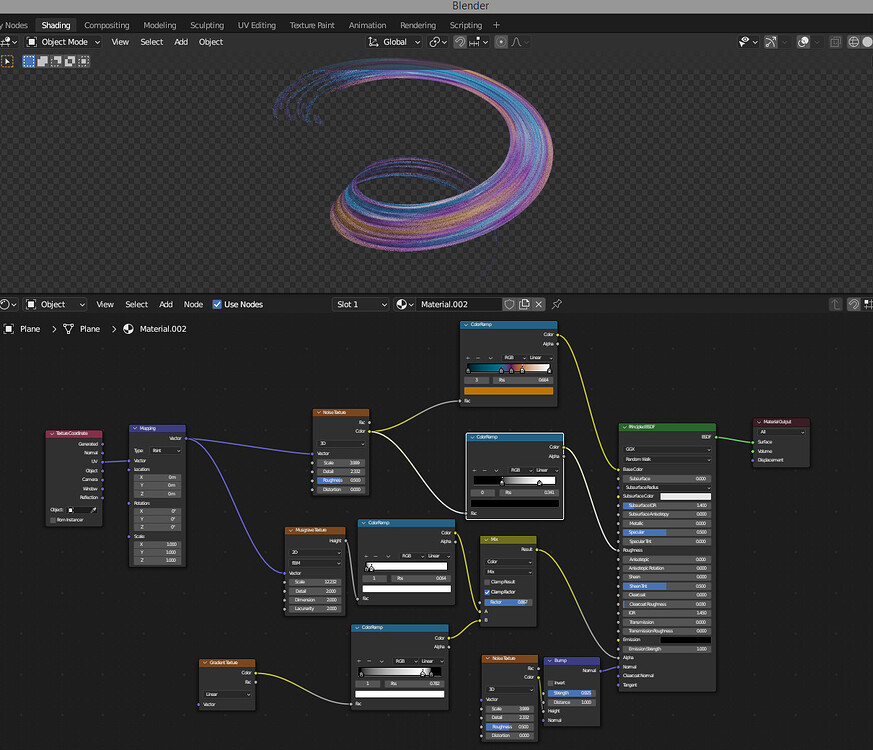Click the pivot point link icon
Image resolution: width=873 pixels, height=750 pixels.
(x=435, y=42)
